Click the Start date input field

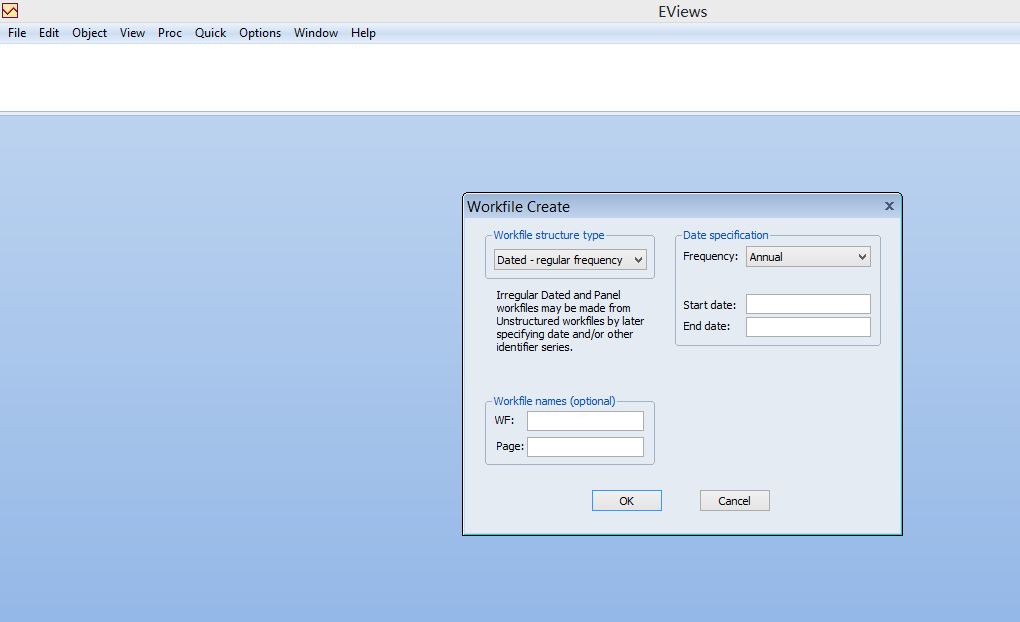pos(808,304)
